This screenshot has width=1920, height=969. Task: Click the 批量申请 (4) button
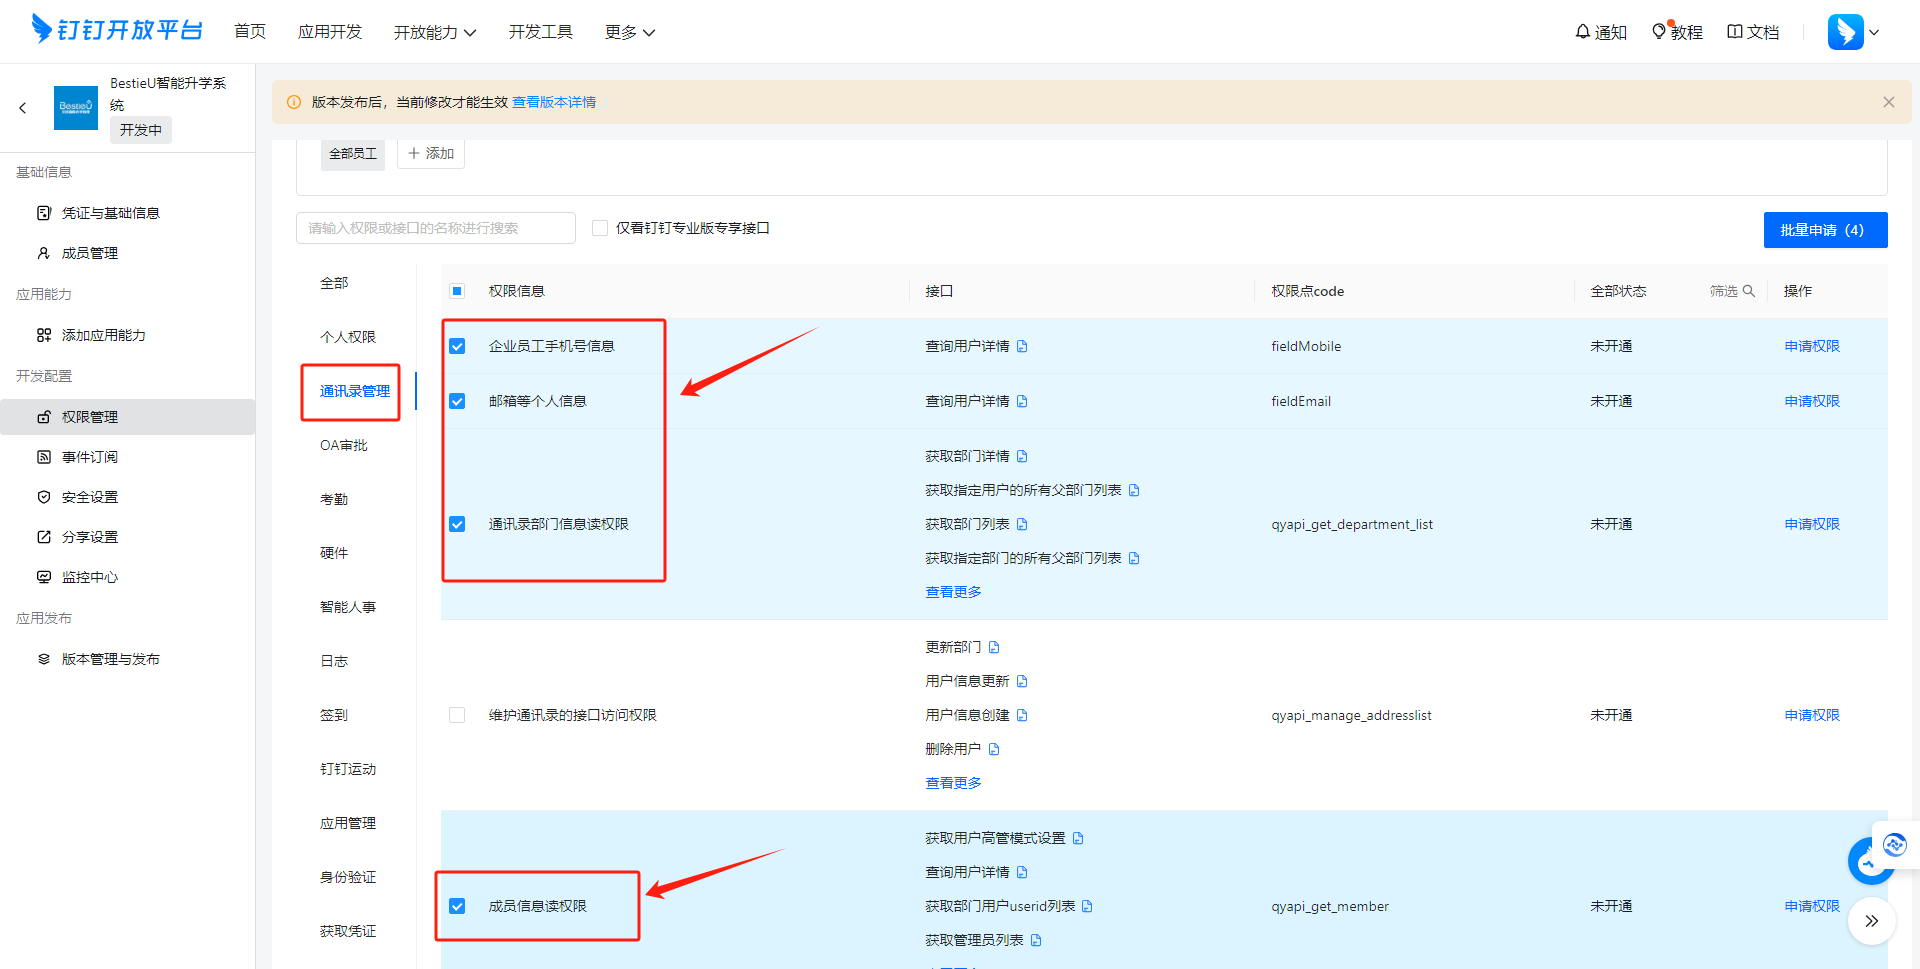[x=1825, y=230]
